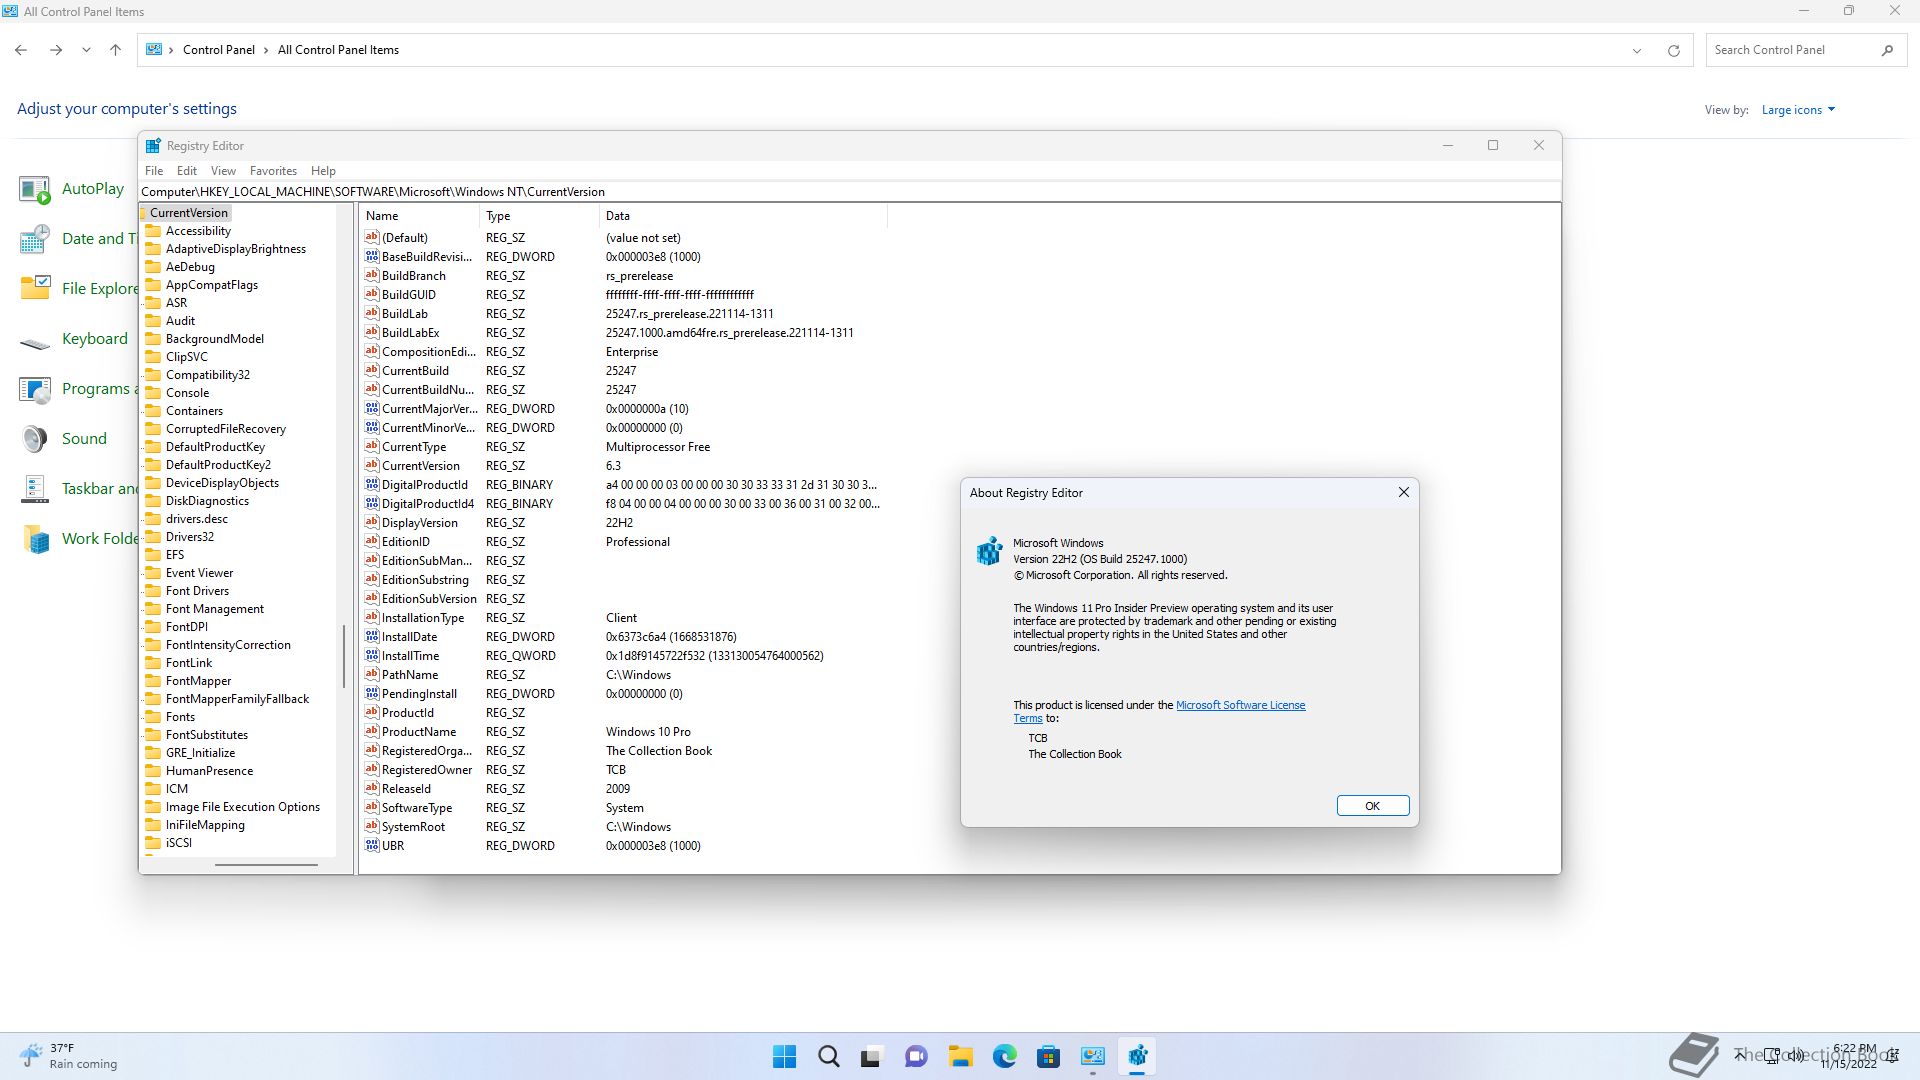Viewport: 1920px width, 1080px height.
Task: Select the ProductName value row
Action: pos(622,732)
